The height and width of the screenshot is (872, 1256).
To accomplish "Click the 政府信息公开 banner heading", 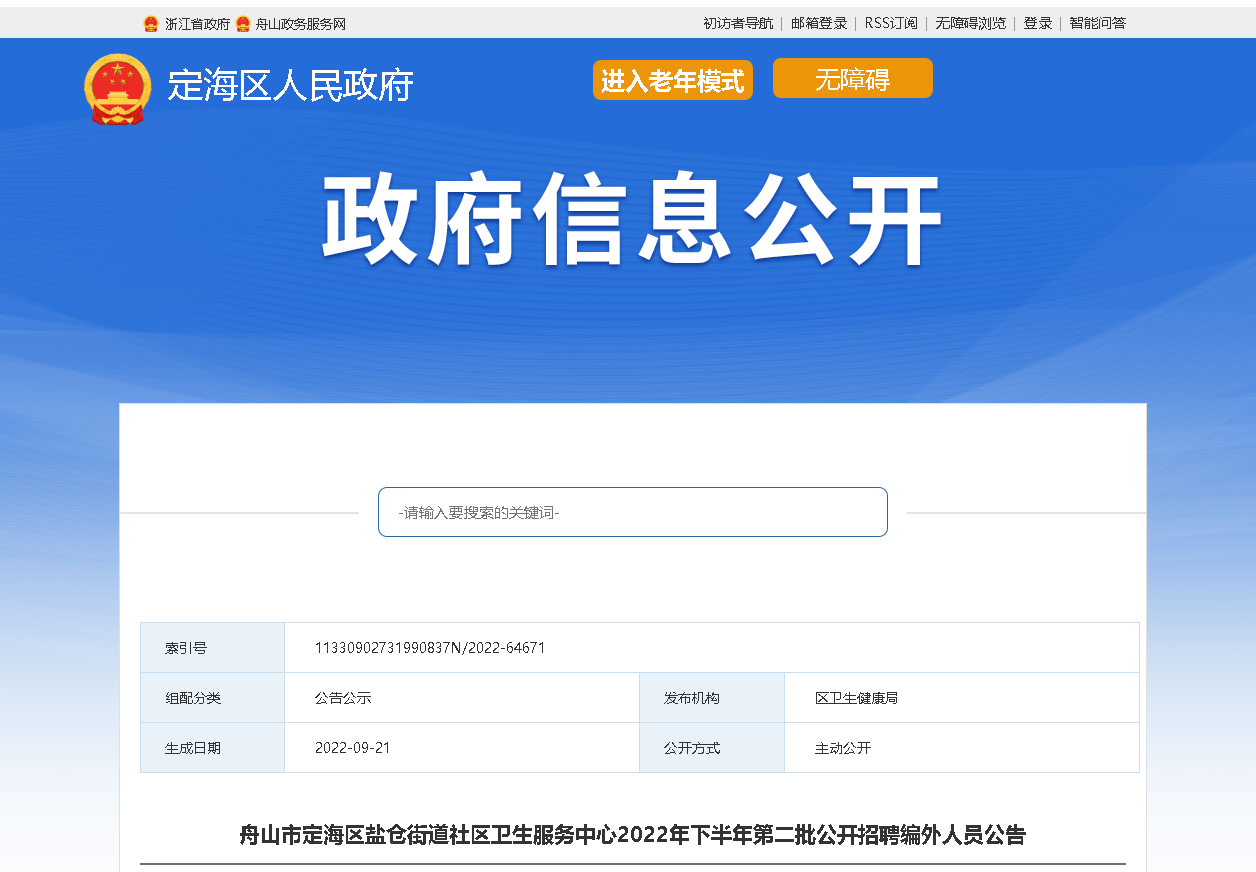I will coord(632,220).
